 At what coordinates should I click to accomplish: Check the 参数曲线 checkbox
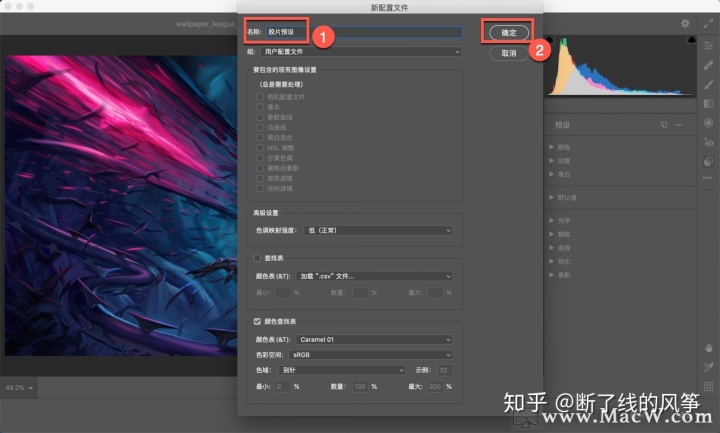tap(260, 117)
